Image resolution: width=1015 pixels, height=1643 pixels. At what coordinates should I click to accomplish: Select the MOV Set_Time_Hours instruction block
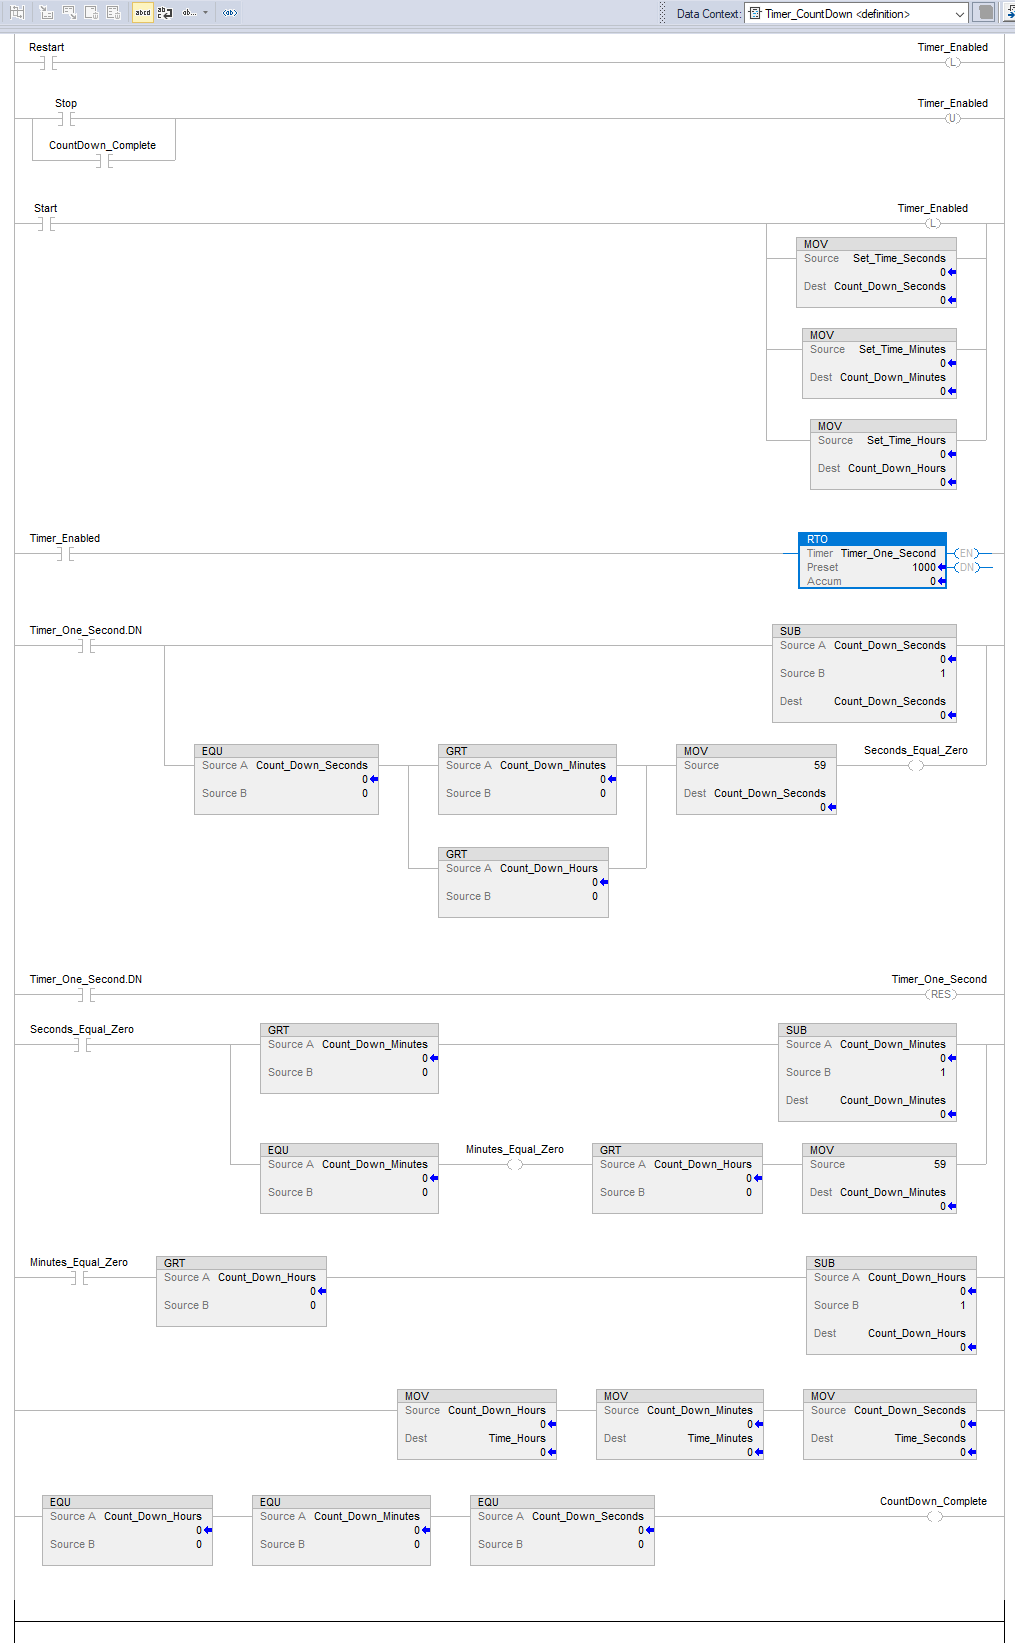click(x=883, y=454)
